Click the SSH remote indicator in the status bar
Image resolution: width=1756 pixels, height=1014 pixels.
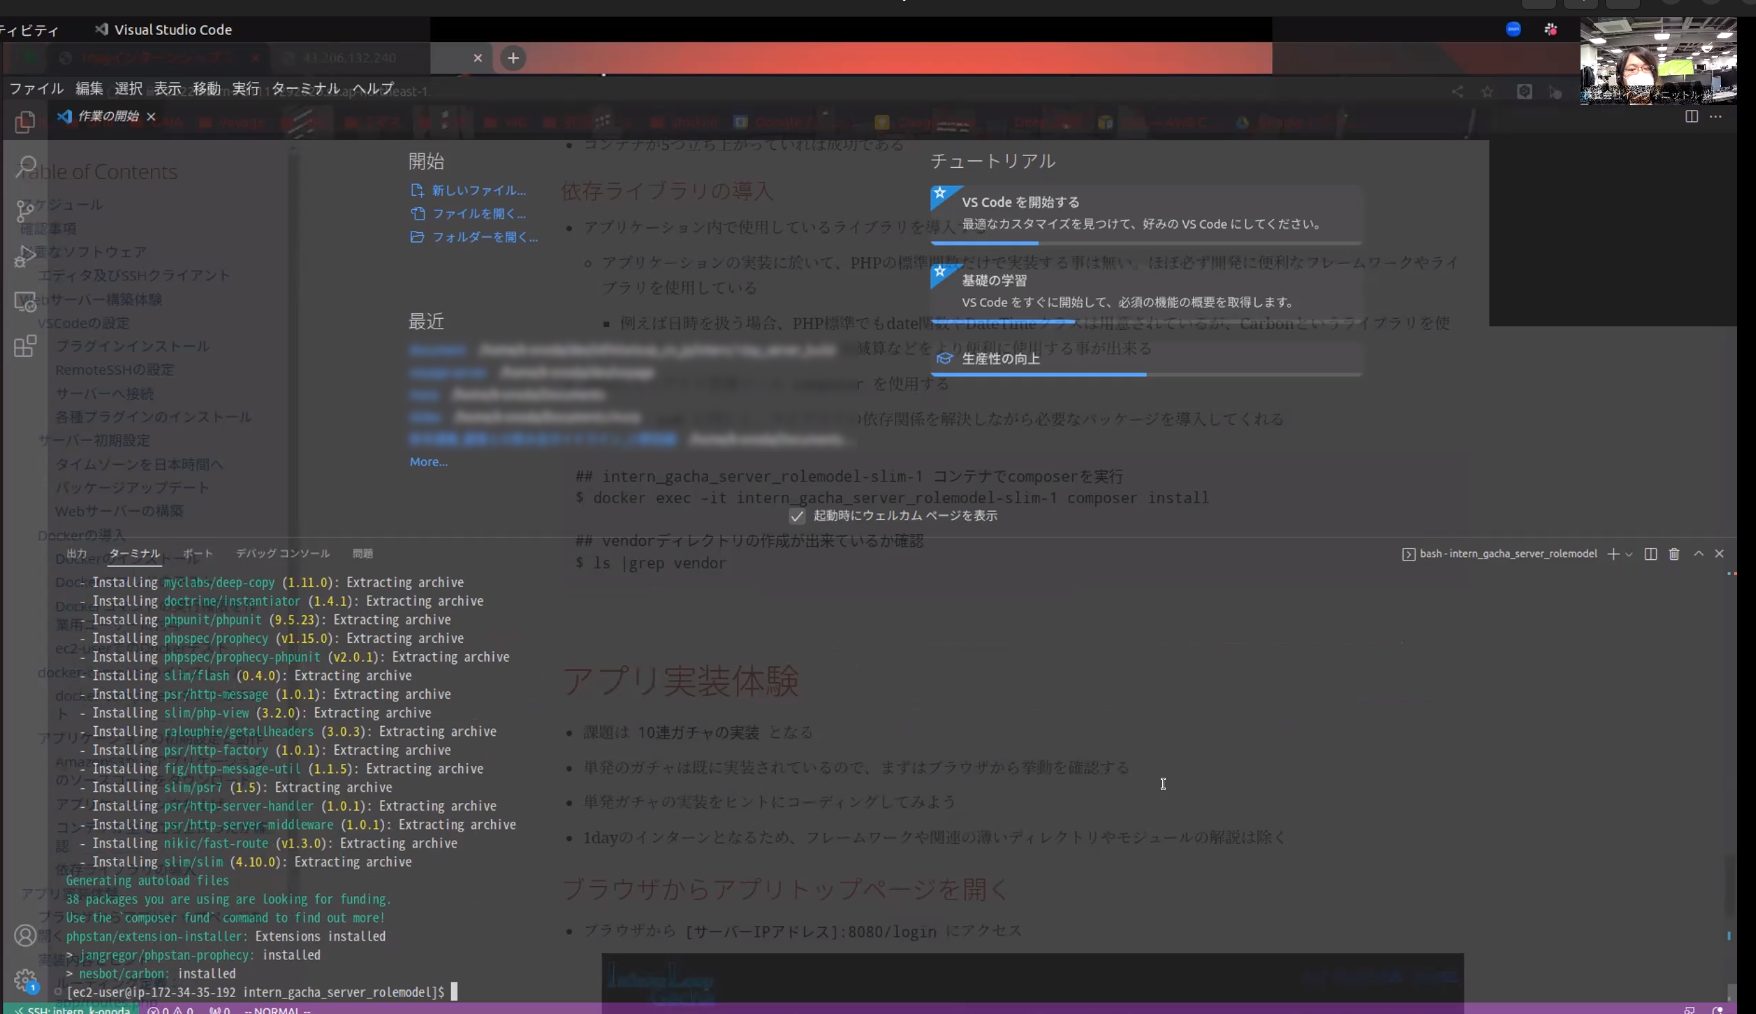[72, 1010]
